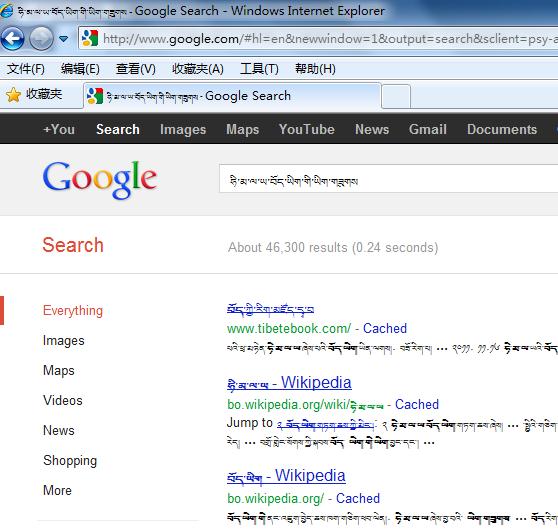
Task: Filter results by Shopping in sidebar
Action: click(70, 460)
